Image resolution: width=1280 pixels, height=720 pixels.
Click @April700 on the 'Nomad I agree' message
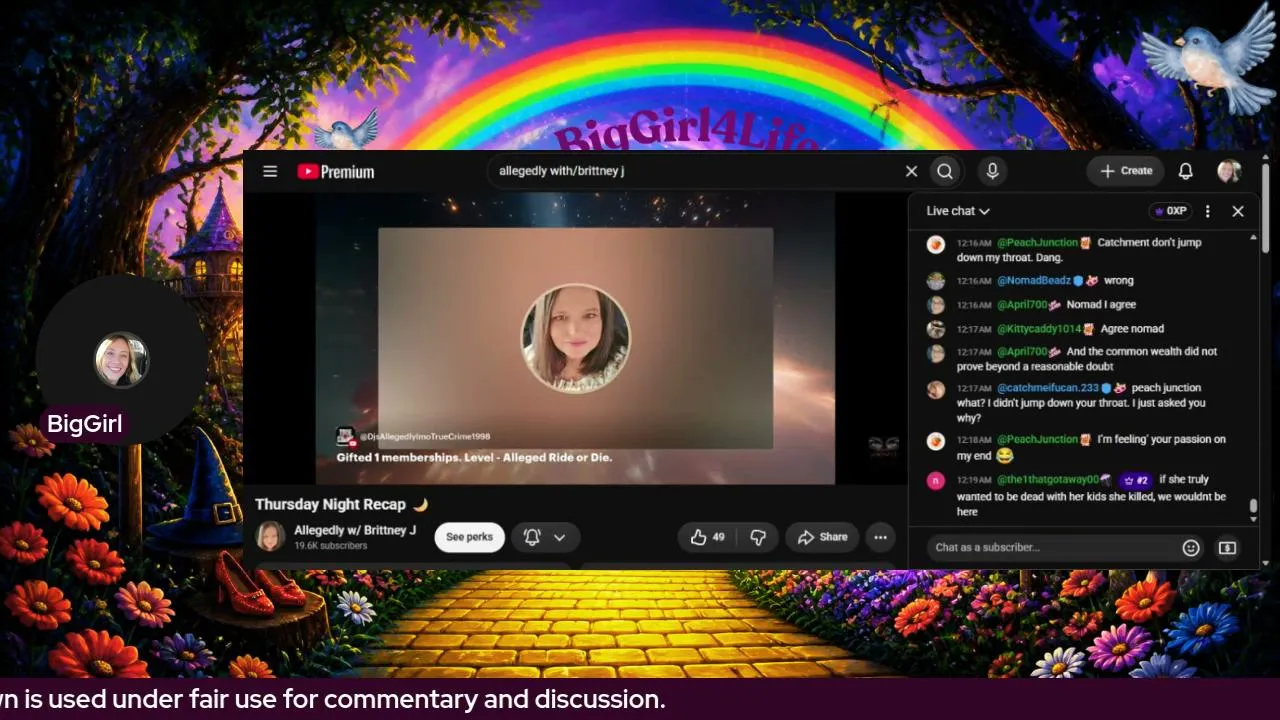pos(1022,305)
